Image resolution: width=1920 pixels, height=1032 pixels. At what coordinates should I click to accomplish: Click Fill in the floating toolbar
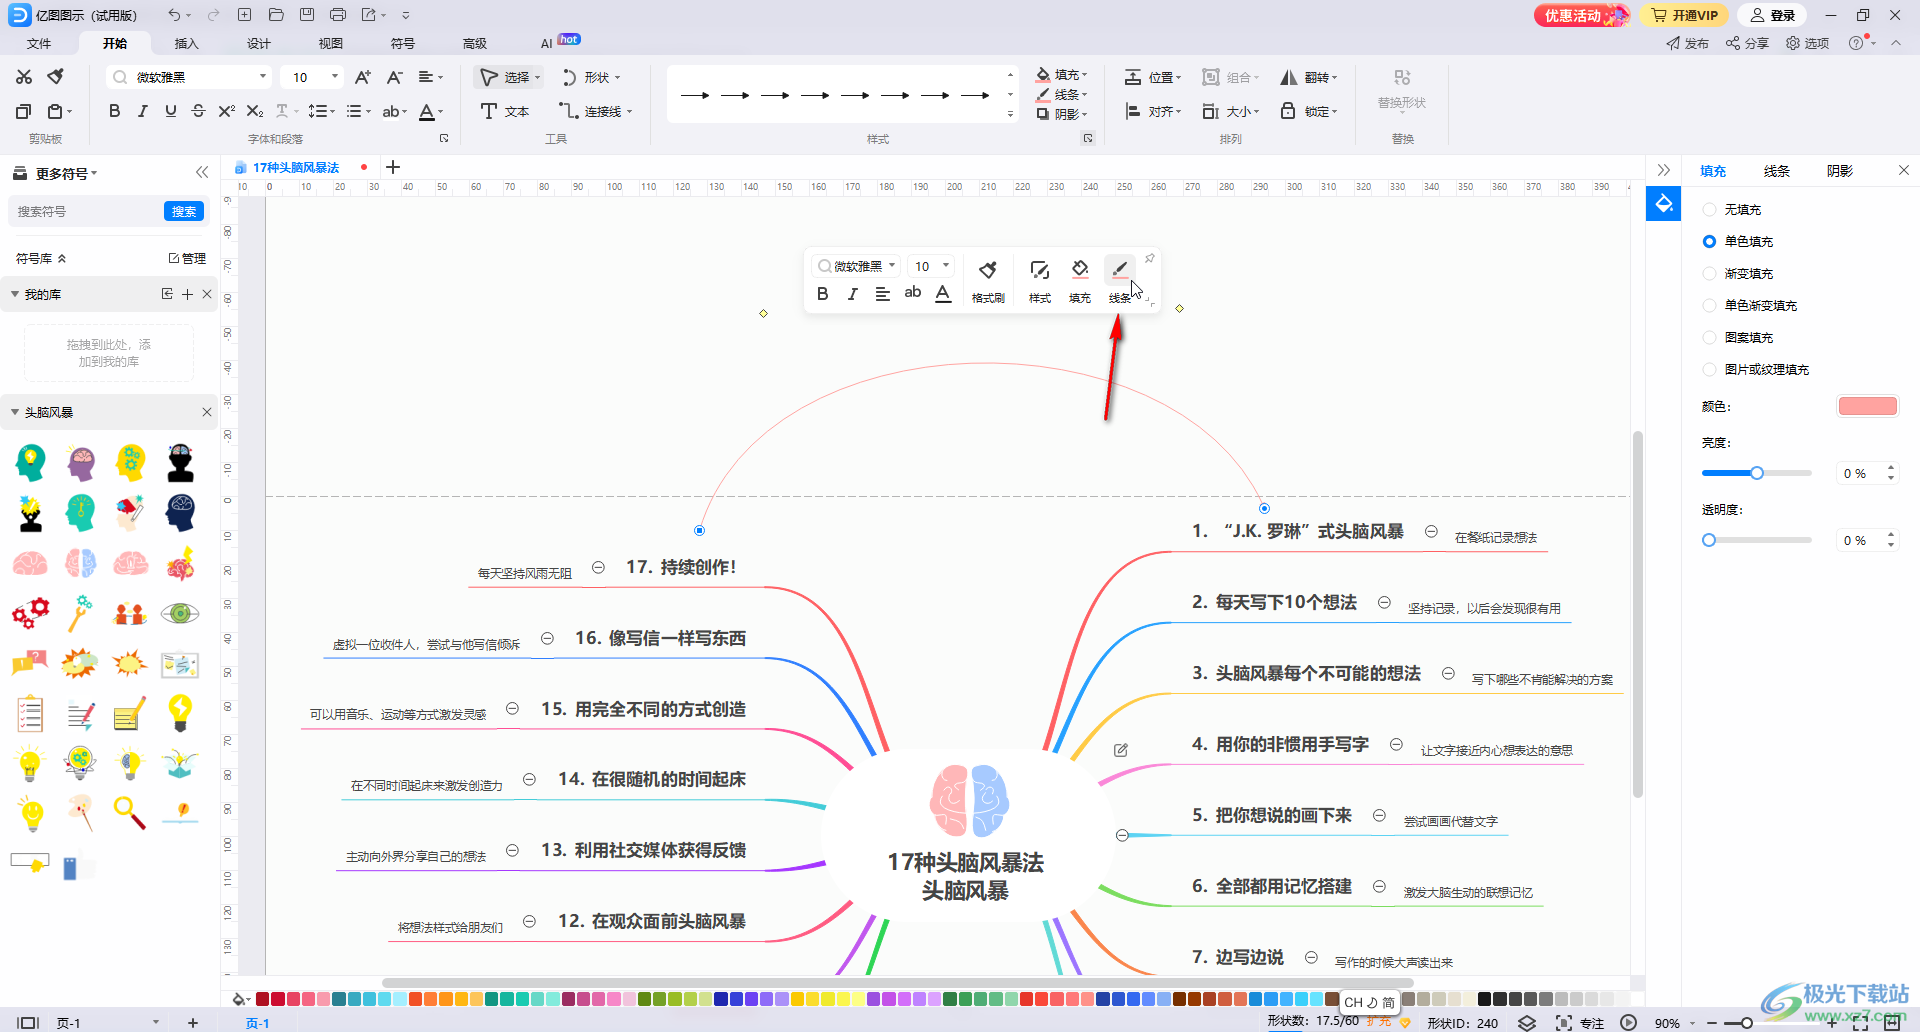pos(1080,280)
